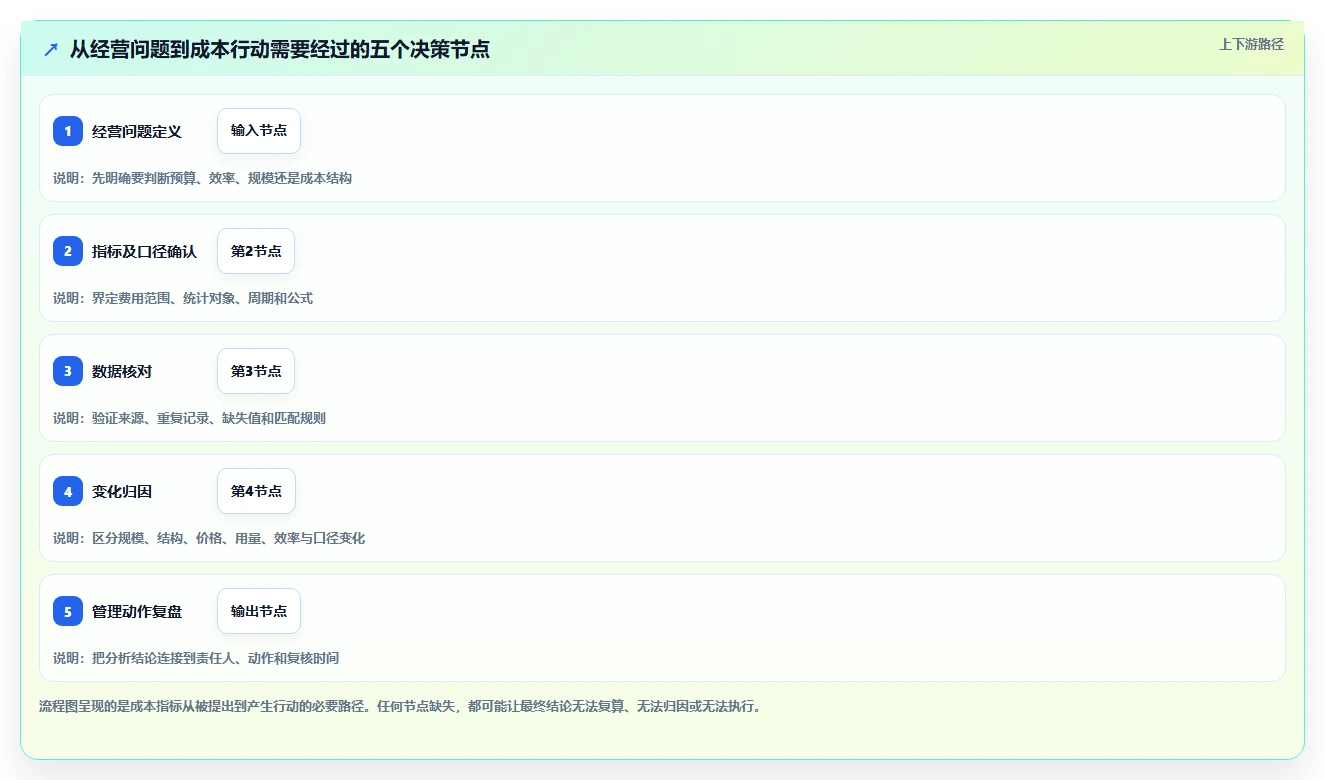The width and height of the screenshot is (1325, 780).
Task: Click the 经营问题定义 step title
Action: [137, 131]
